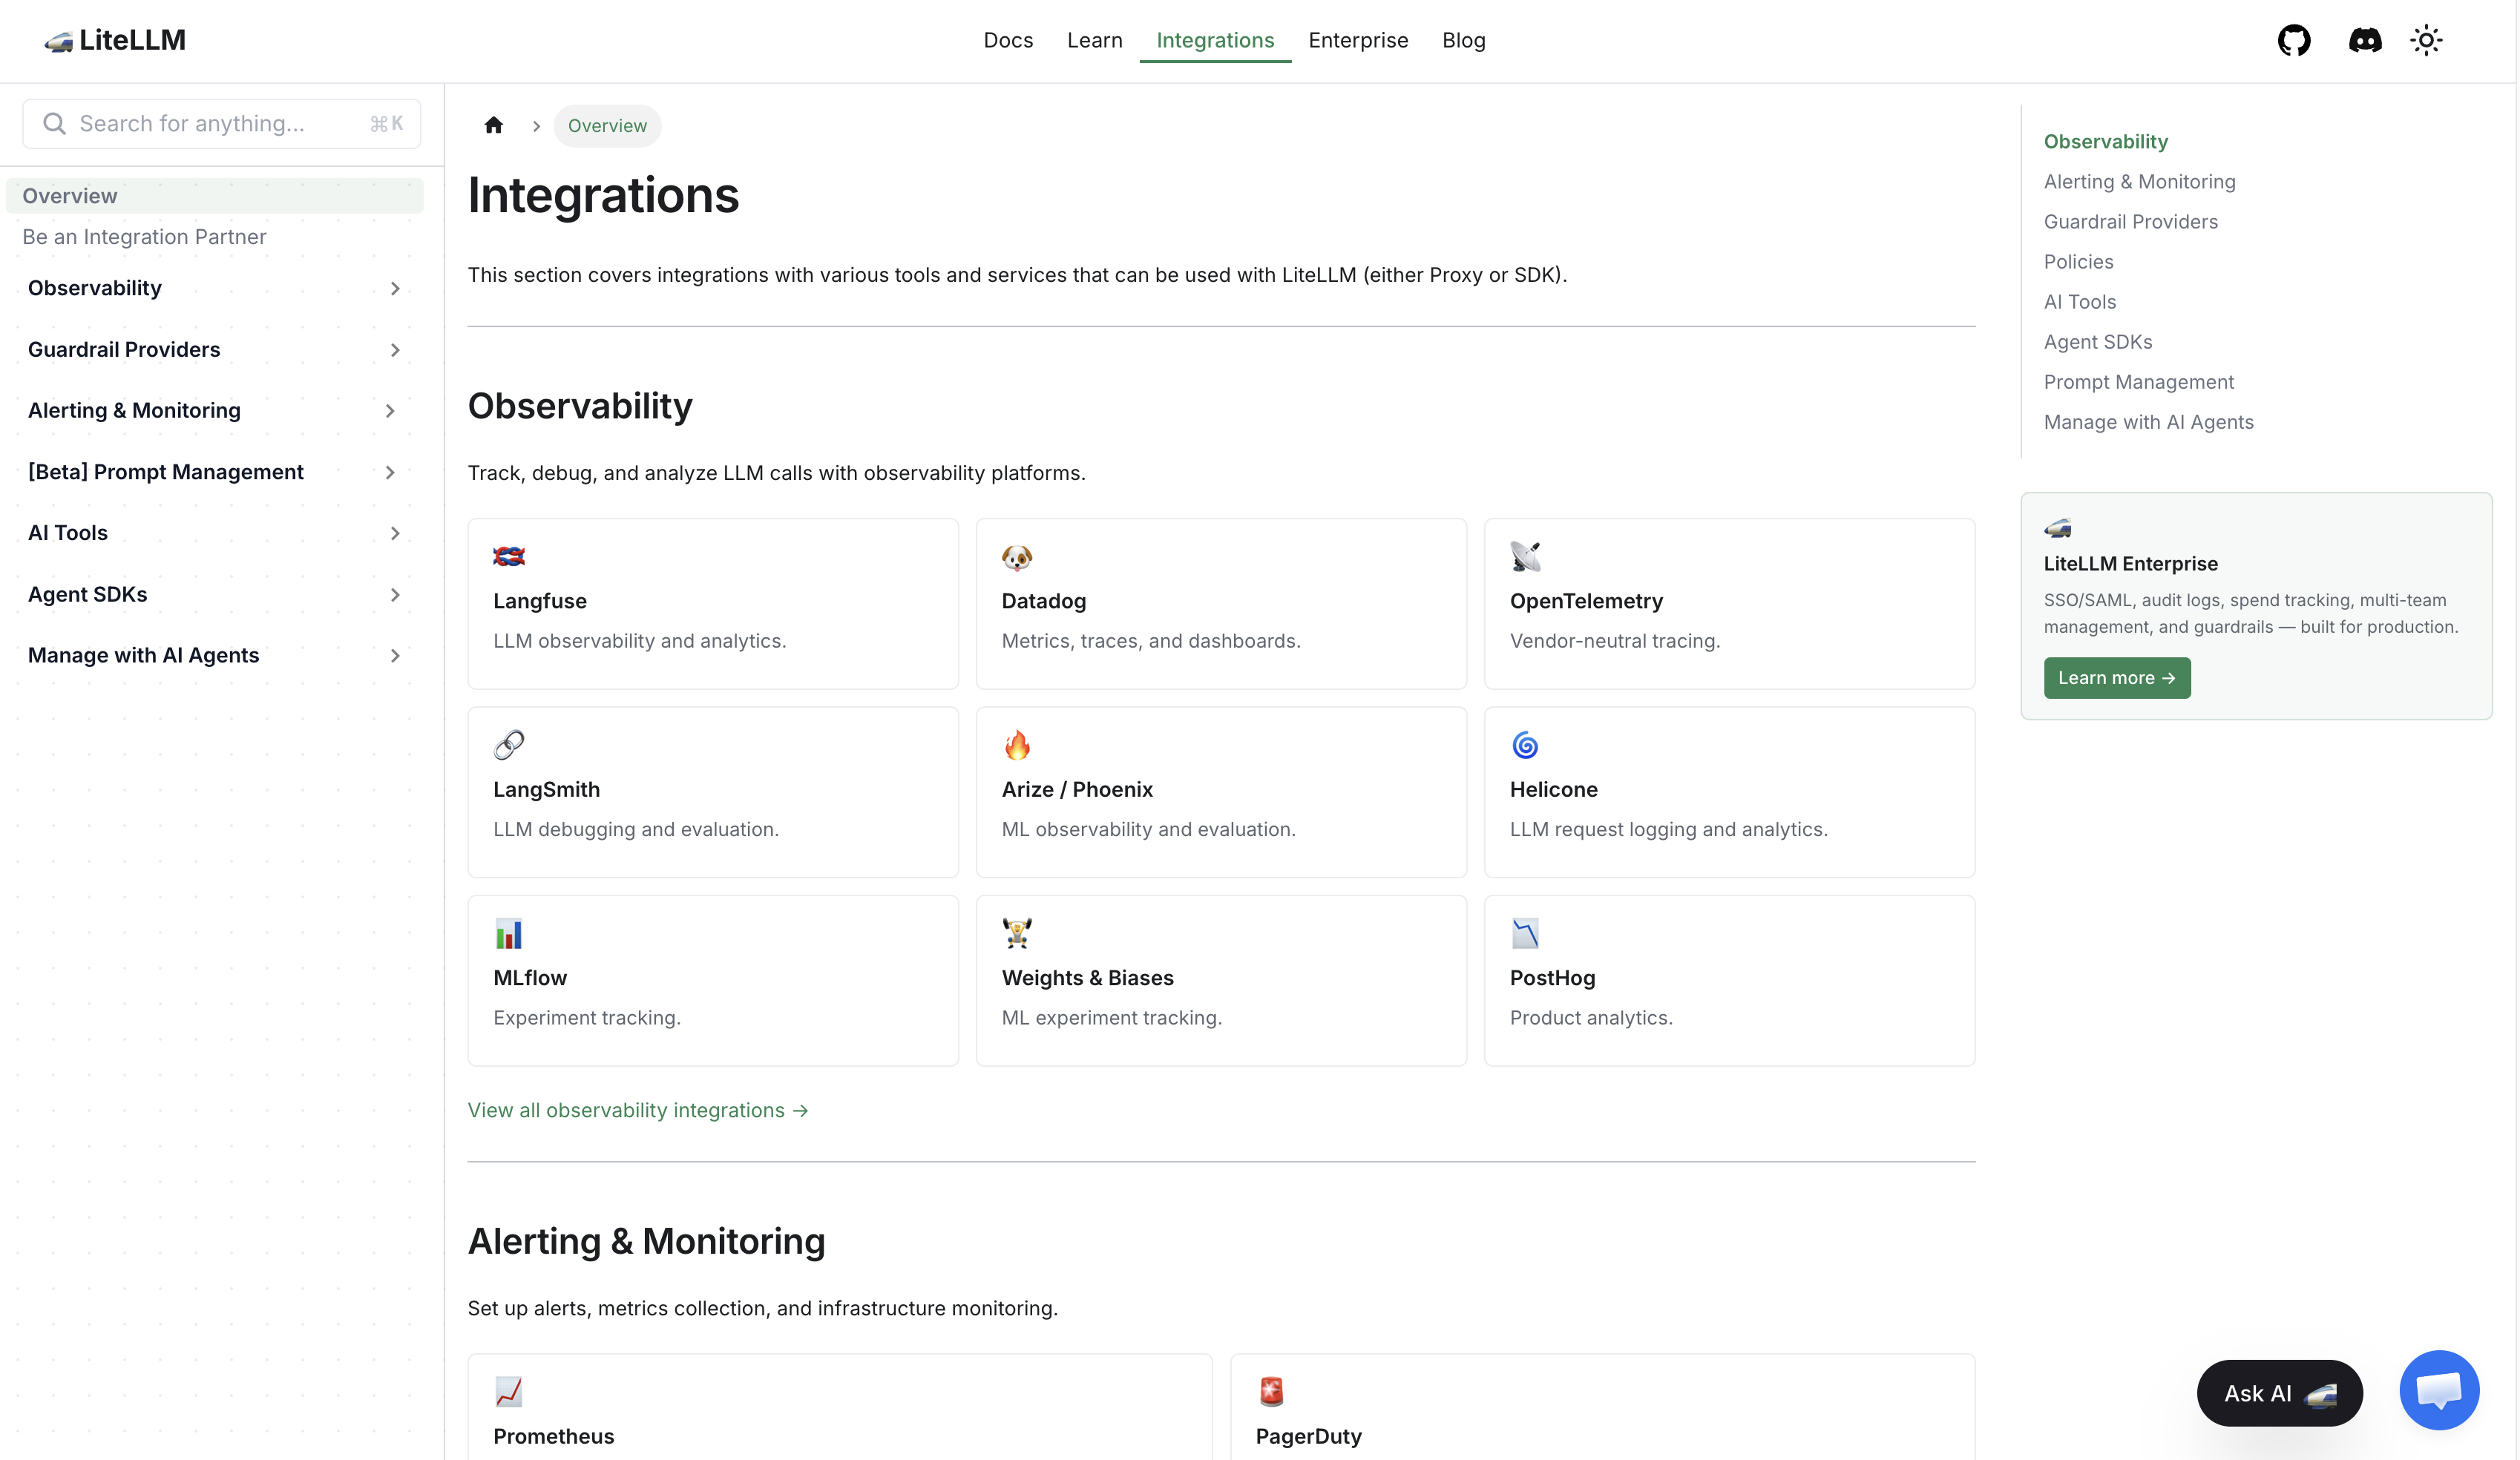Screen dimensions: 2520x1460
Task: Follow View all observability integrations link
Action: click(638, 1110)
